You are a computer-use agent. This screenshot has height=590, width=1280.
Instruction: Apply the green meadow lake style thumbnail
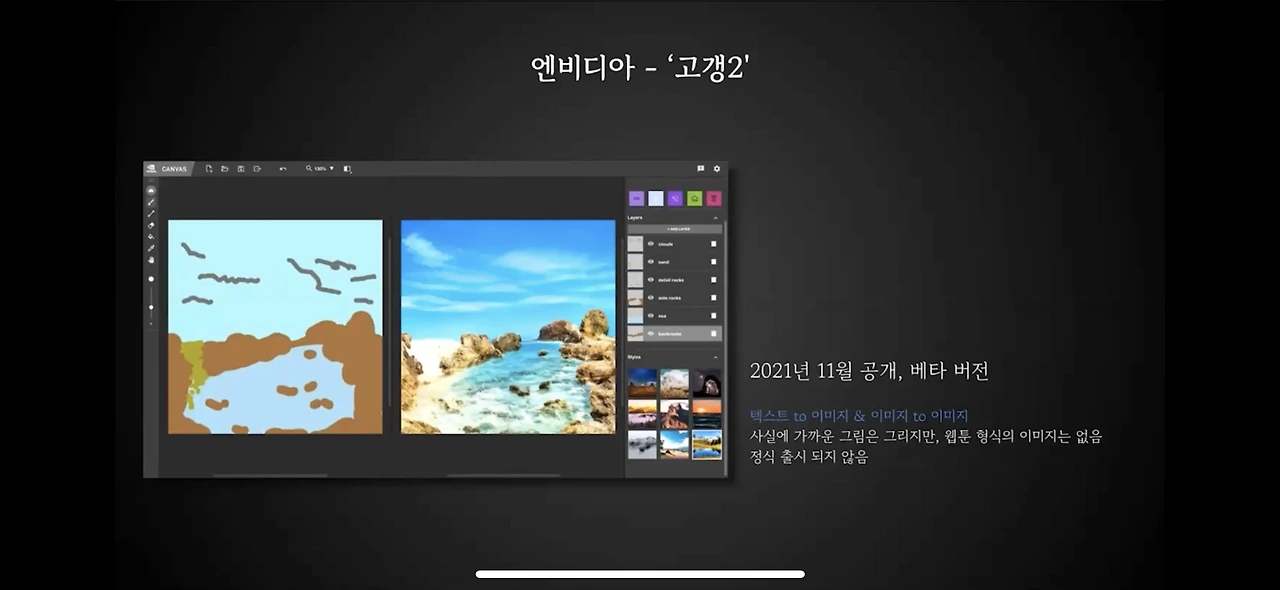click(x=707, y=444)
